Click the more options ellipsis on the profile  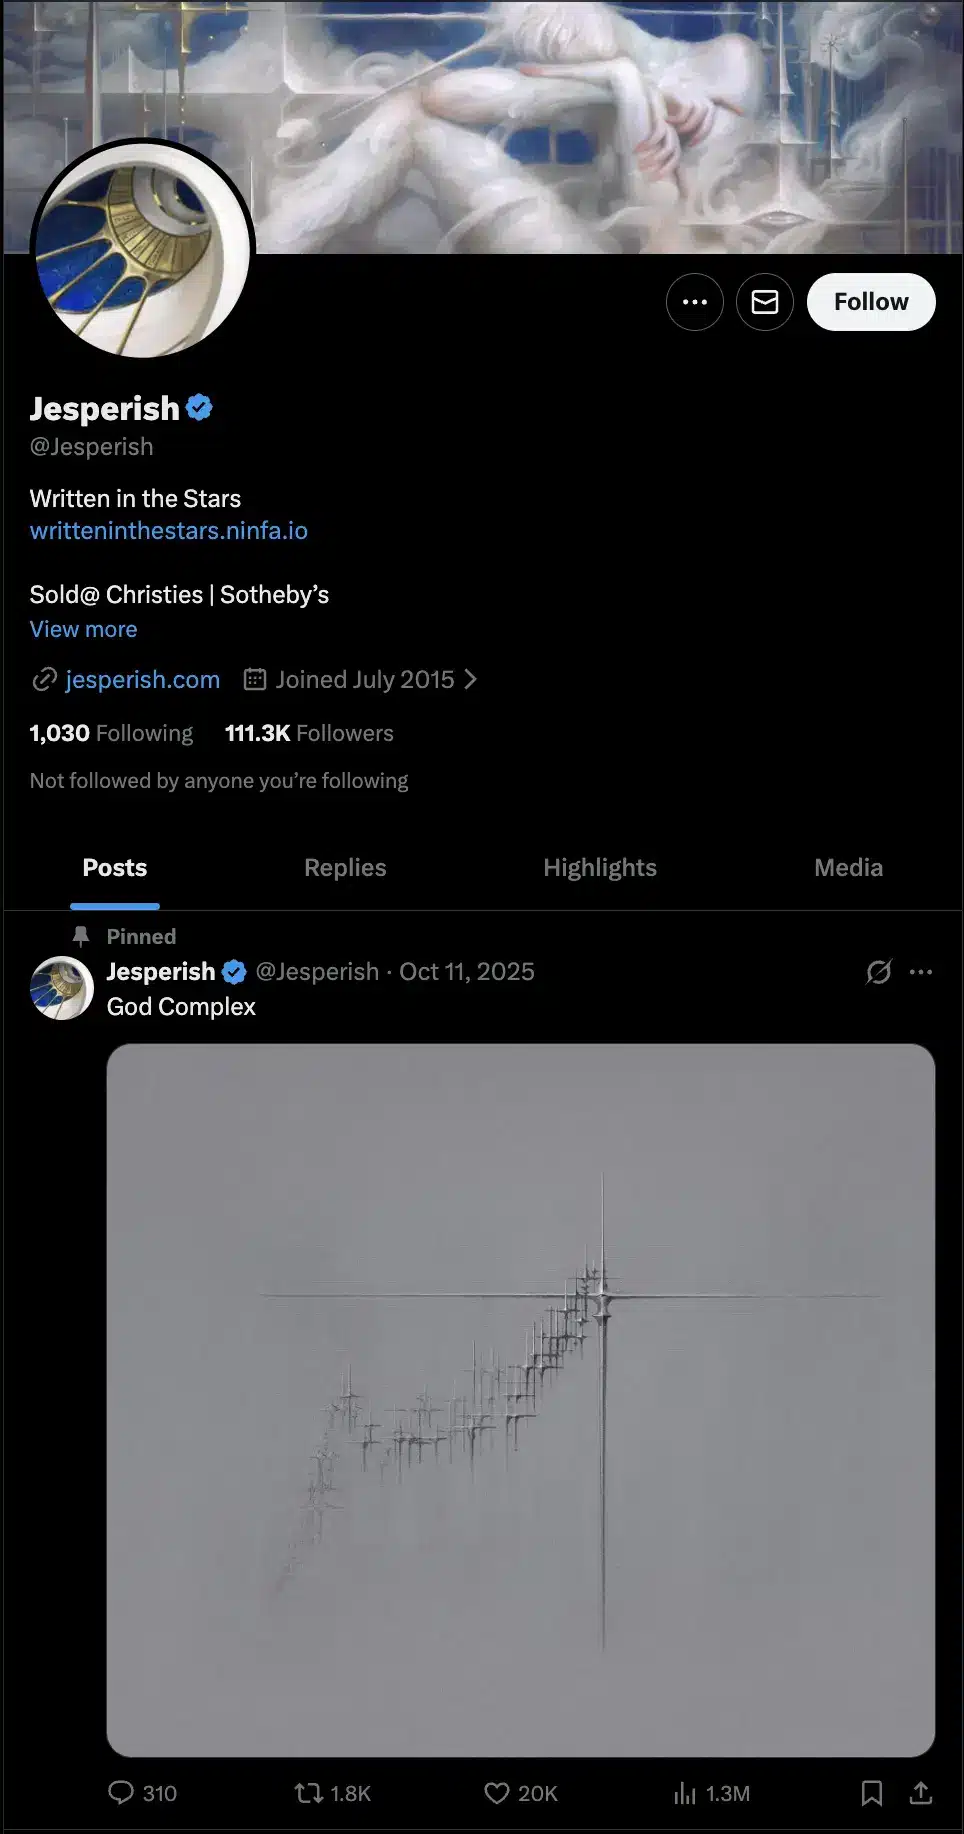(694, 301)
